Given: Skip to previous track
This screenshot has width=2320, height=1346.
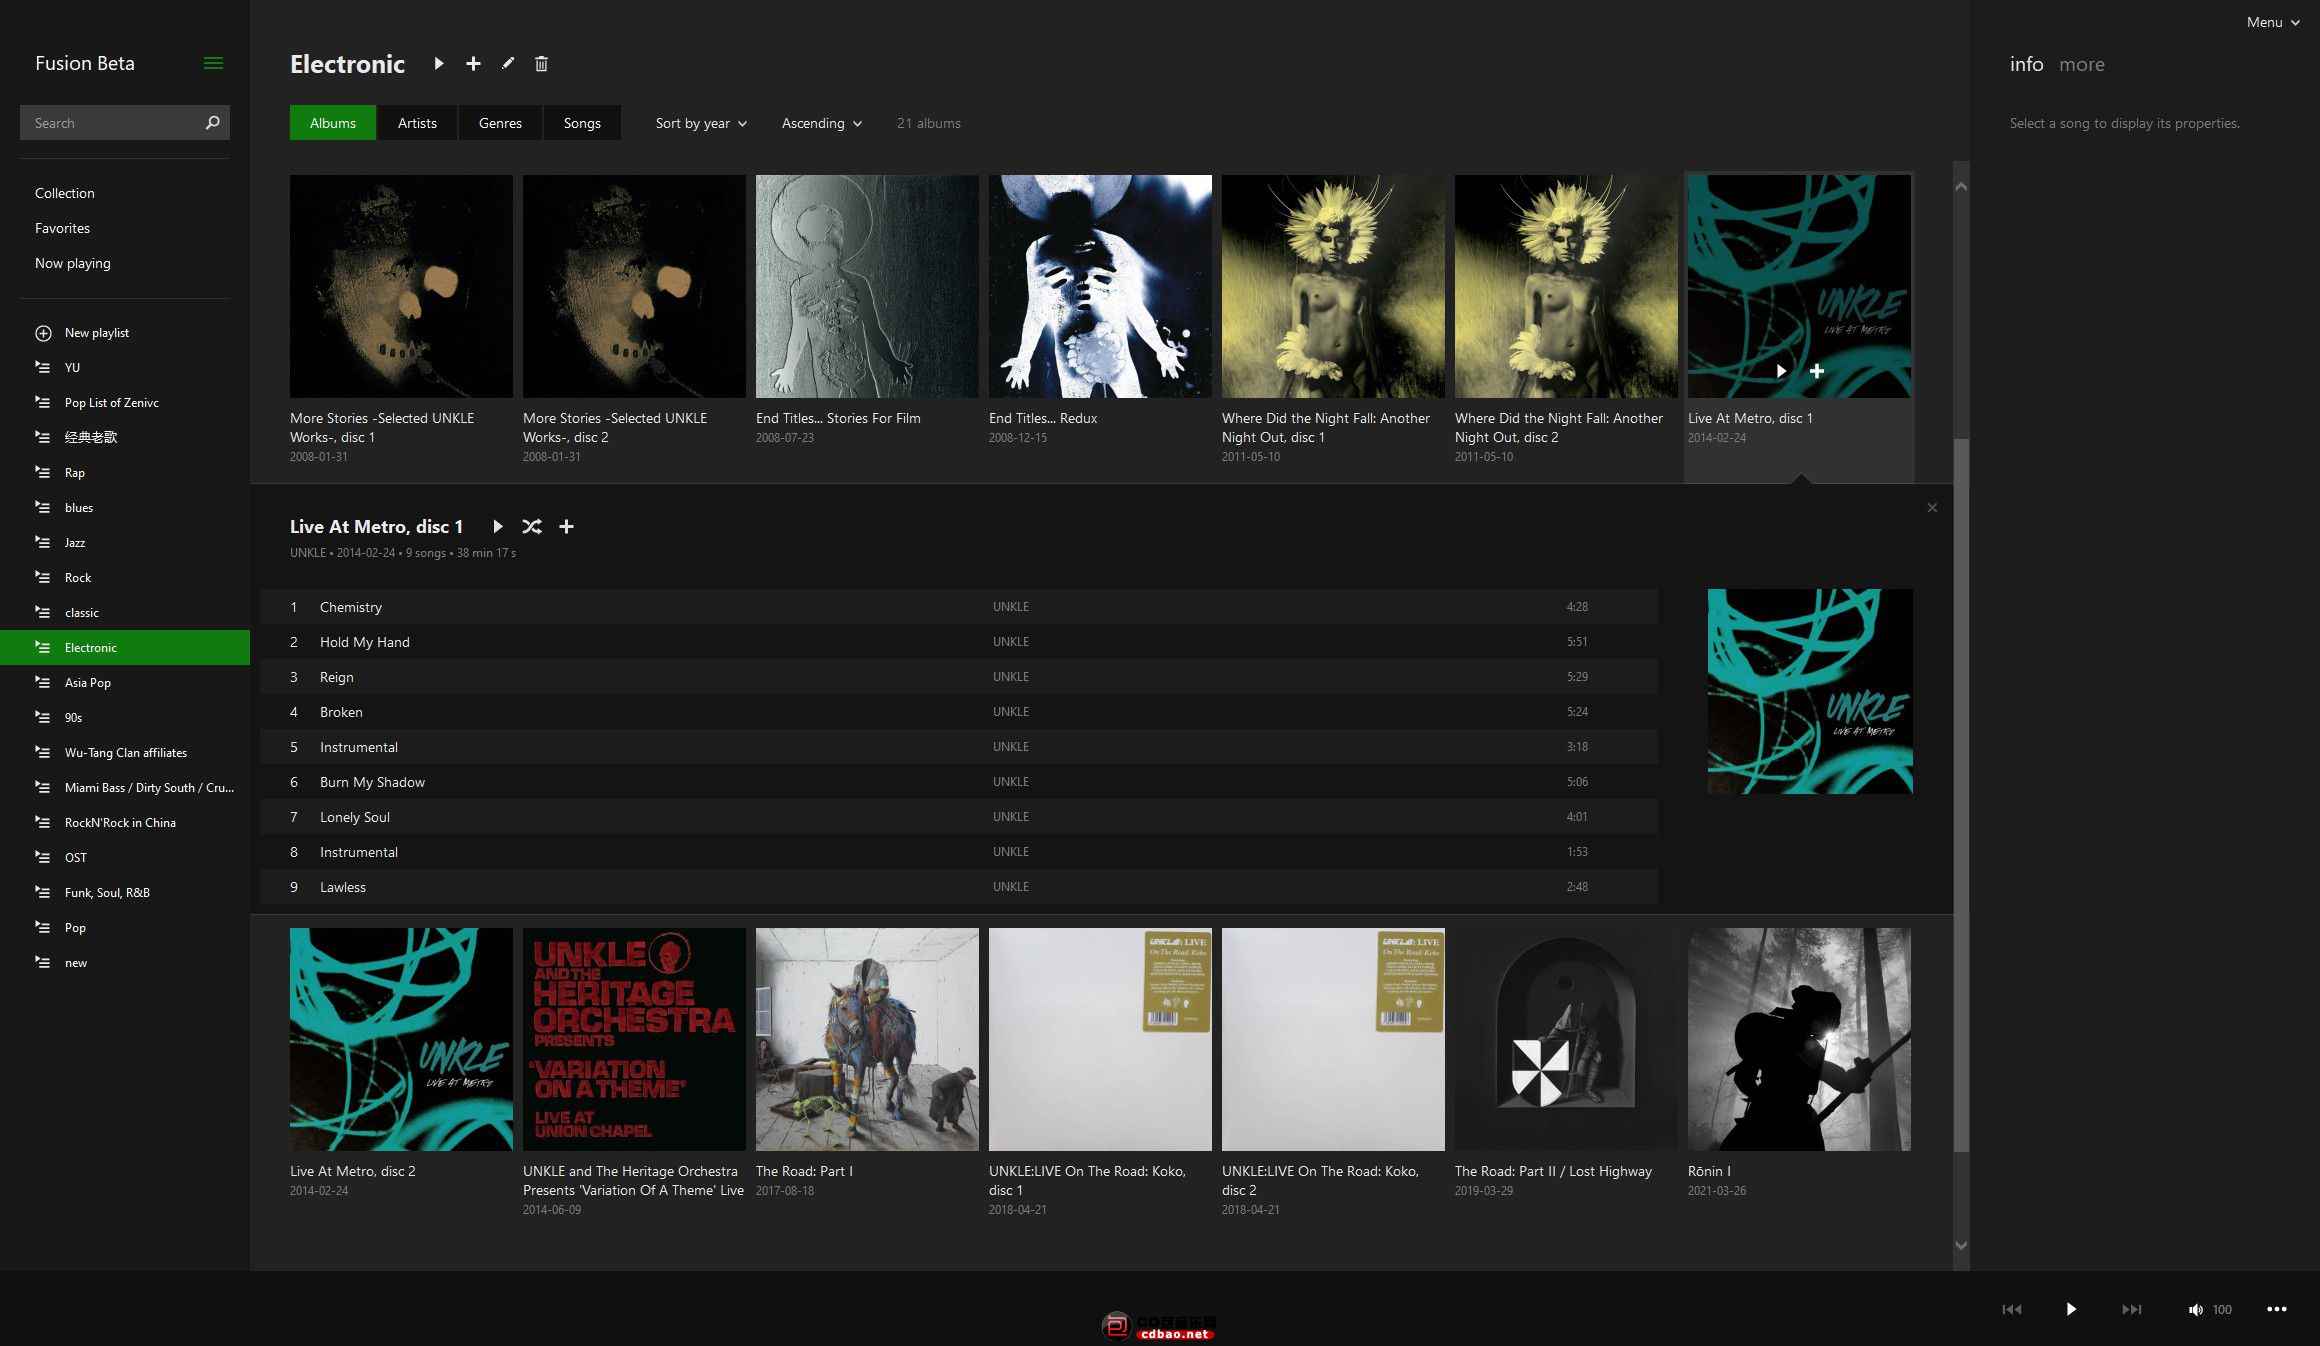Looking at the screenshot, I should 2012,1309.
